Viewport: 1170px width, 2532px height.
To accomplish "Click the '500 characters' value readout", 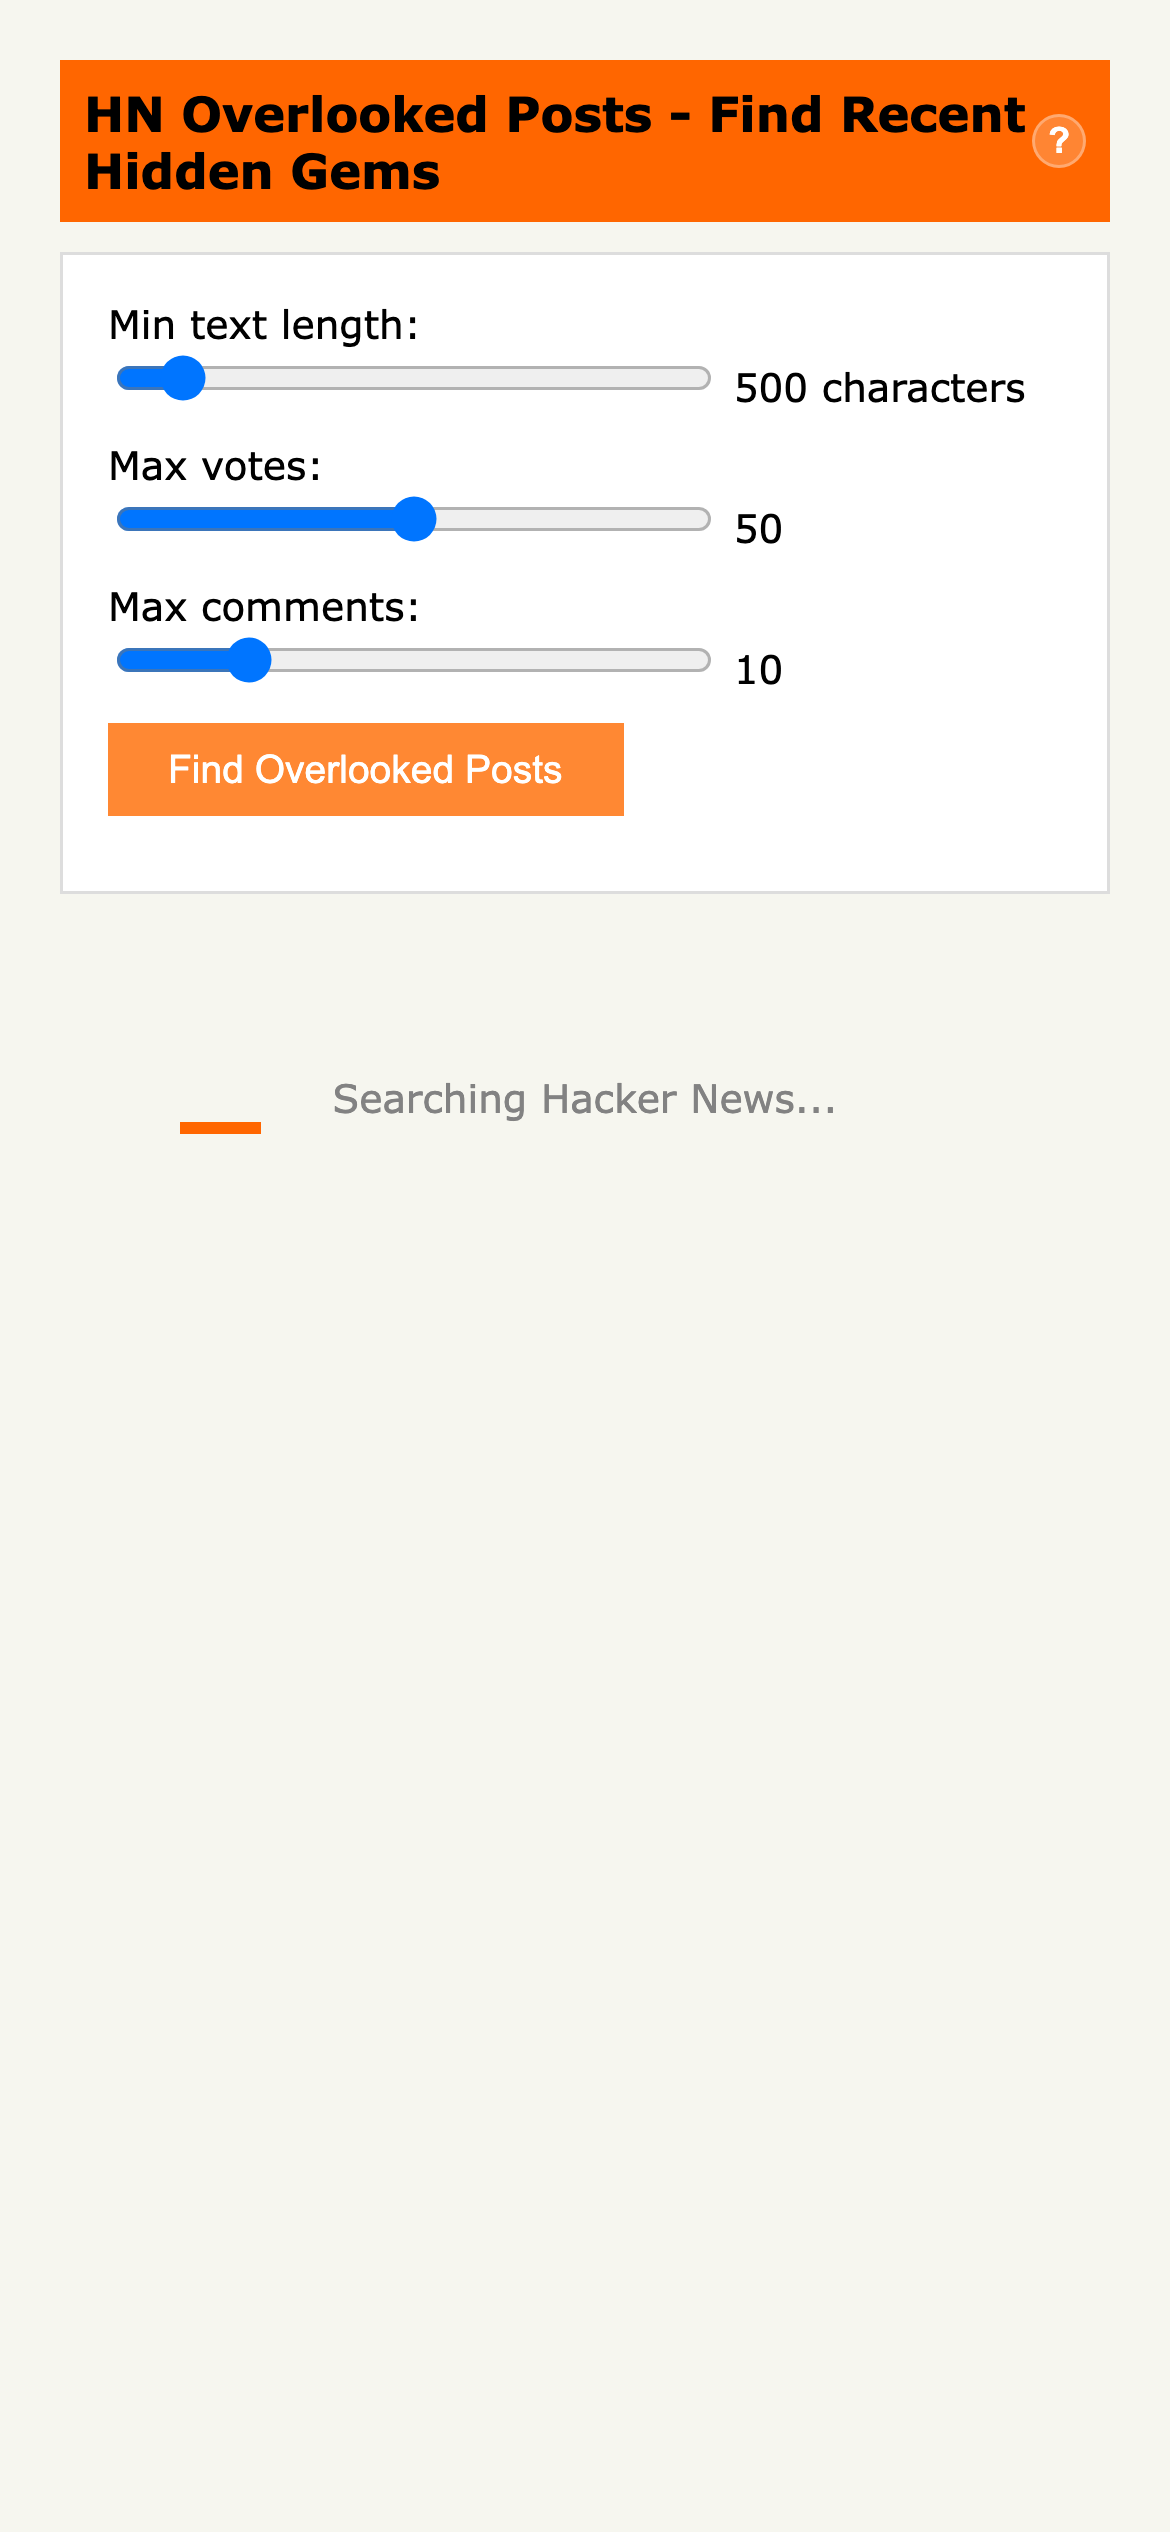I will pos(880,388).
